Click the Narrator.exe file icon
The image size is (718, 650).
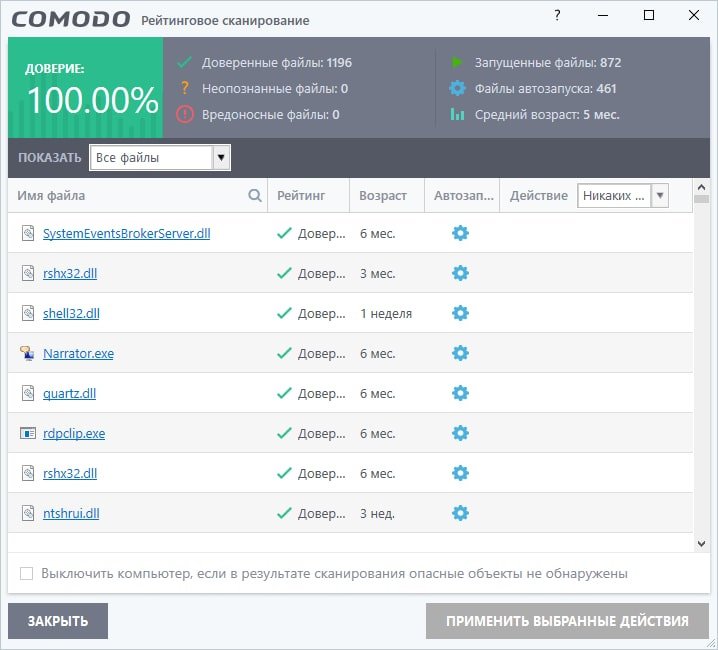pyautogui.click(x=27, y=353)
